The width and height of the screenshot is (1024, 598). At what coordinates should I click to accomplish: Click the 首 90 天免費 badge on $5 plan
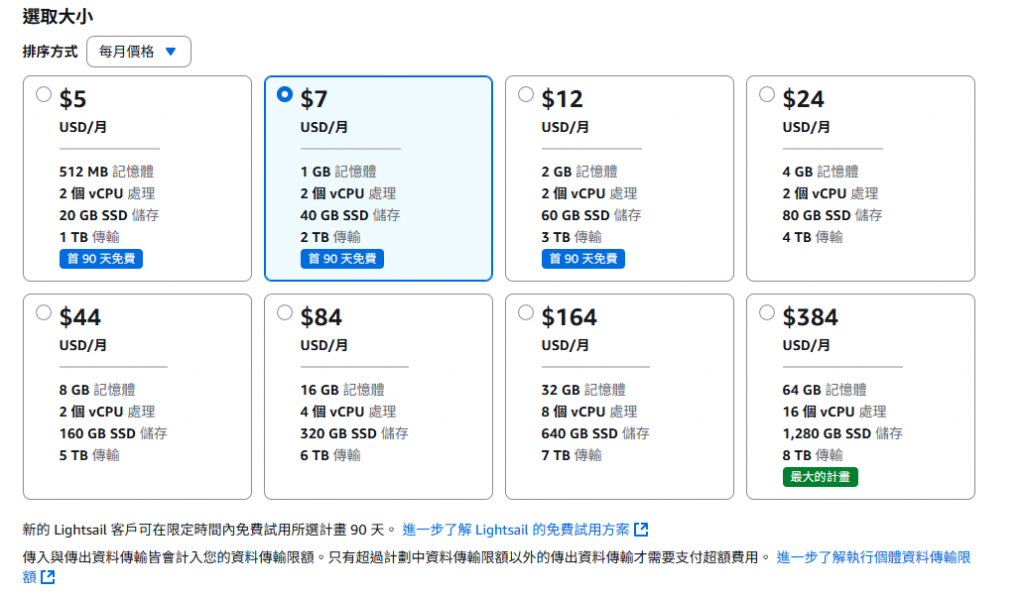tap(100, 259)
